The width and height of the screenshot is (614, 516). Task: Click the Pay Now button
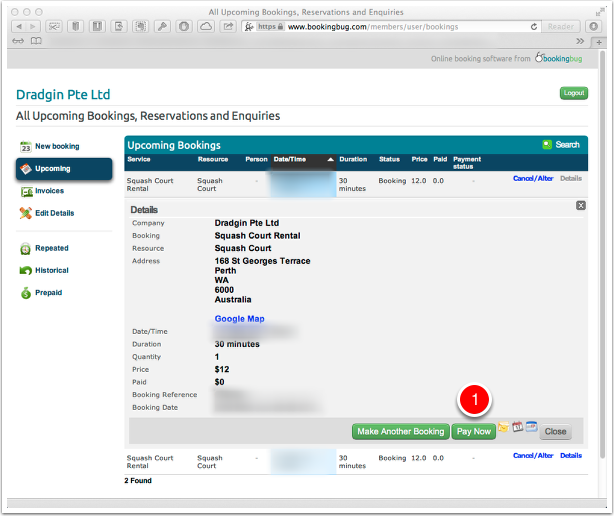(473, 431)
